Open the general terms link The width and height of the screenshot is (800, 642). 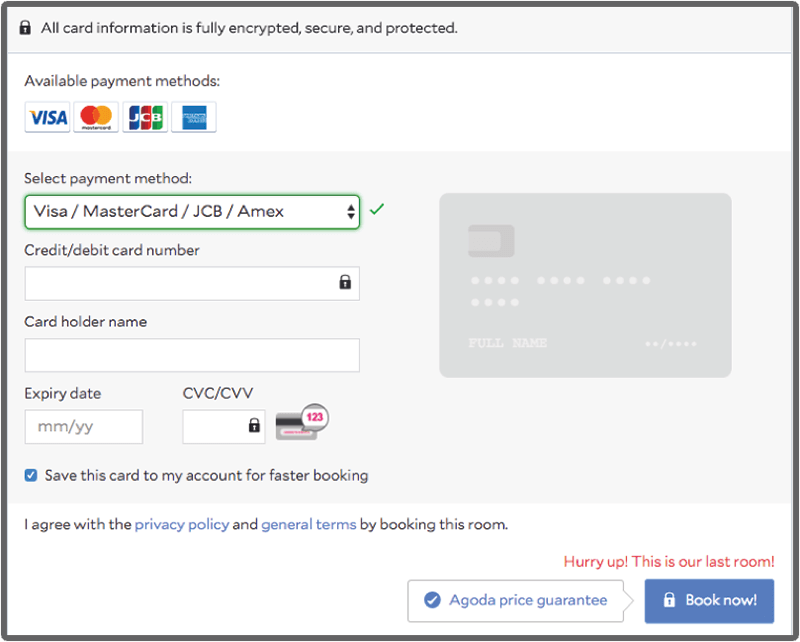[309, 524]
